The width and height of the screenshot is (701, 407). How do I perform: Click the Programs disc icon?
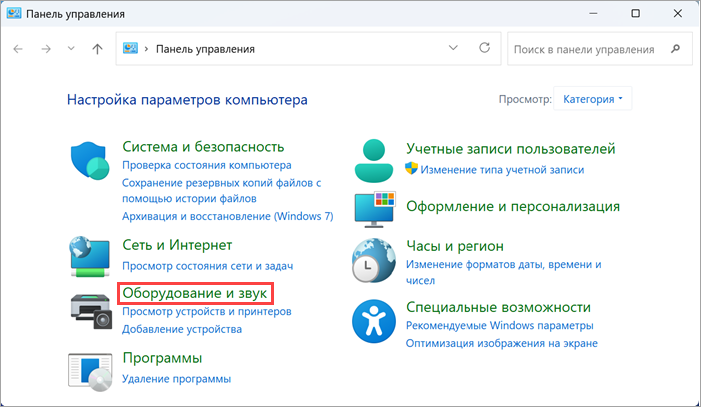(x=90, y=372)
